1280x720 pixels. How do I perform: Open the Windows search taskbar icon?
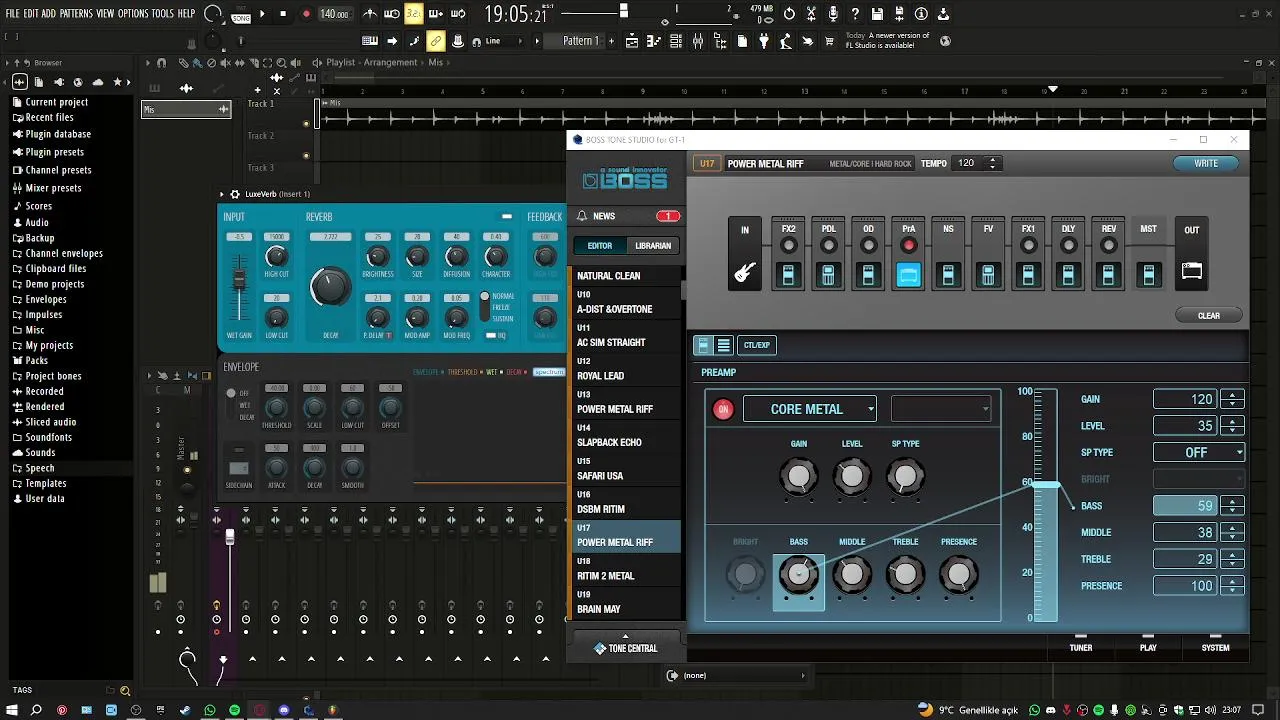36,710
